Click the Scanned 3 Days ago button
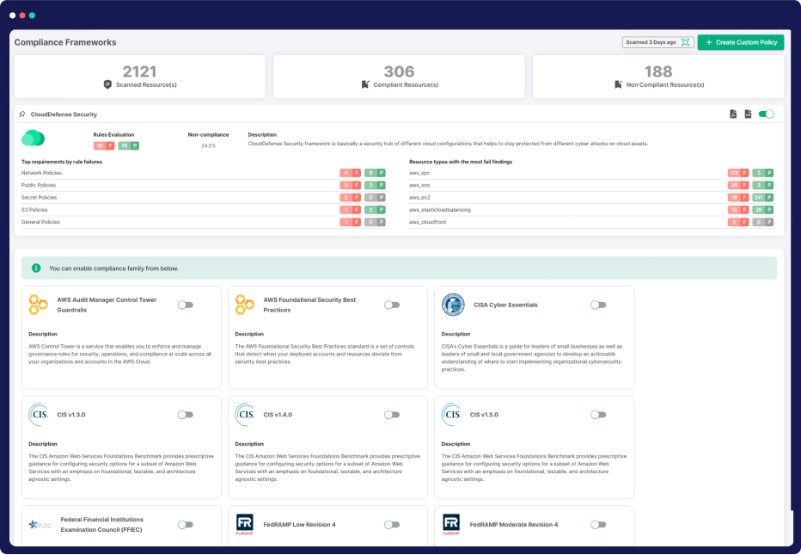The height and width of the screenshot is (555, 801). [650, 42]
